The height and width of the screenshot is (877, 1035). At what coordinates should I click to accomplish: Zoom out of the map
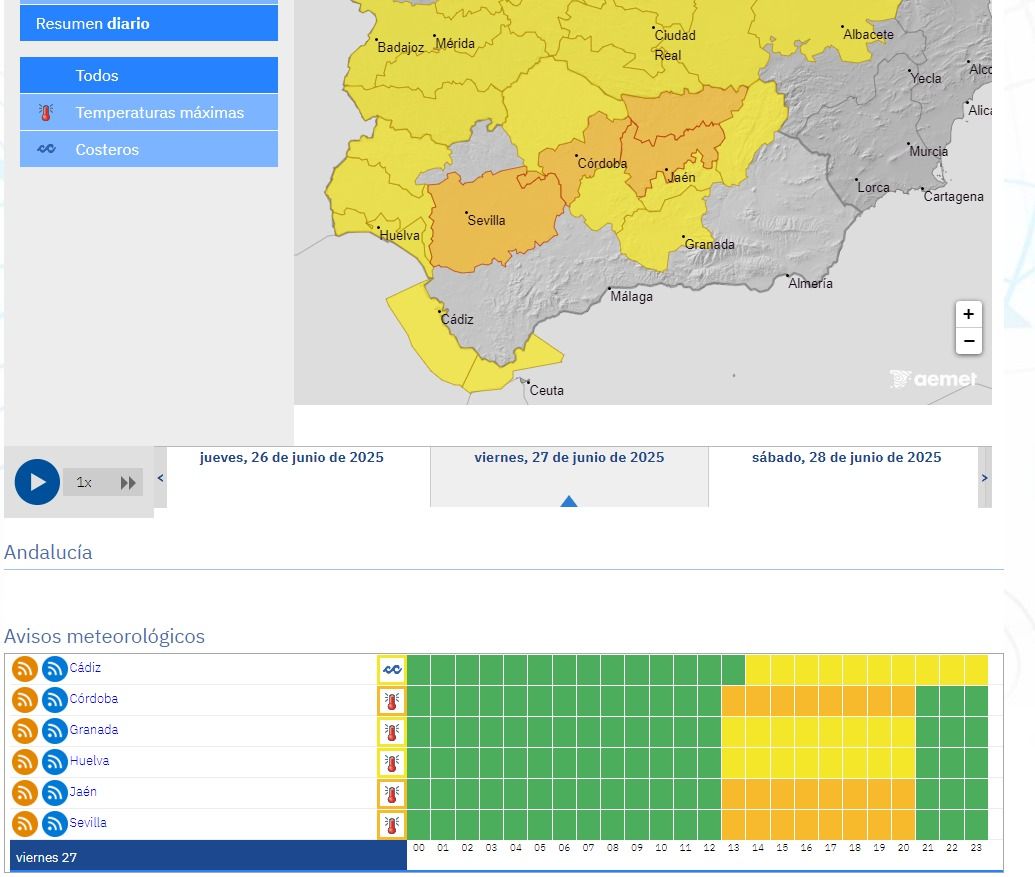(968, 341)
